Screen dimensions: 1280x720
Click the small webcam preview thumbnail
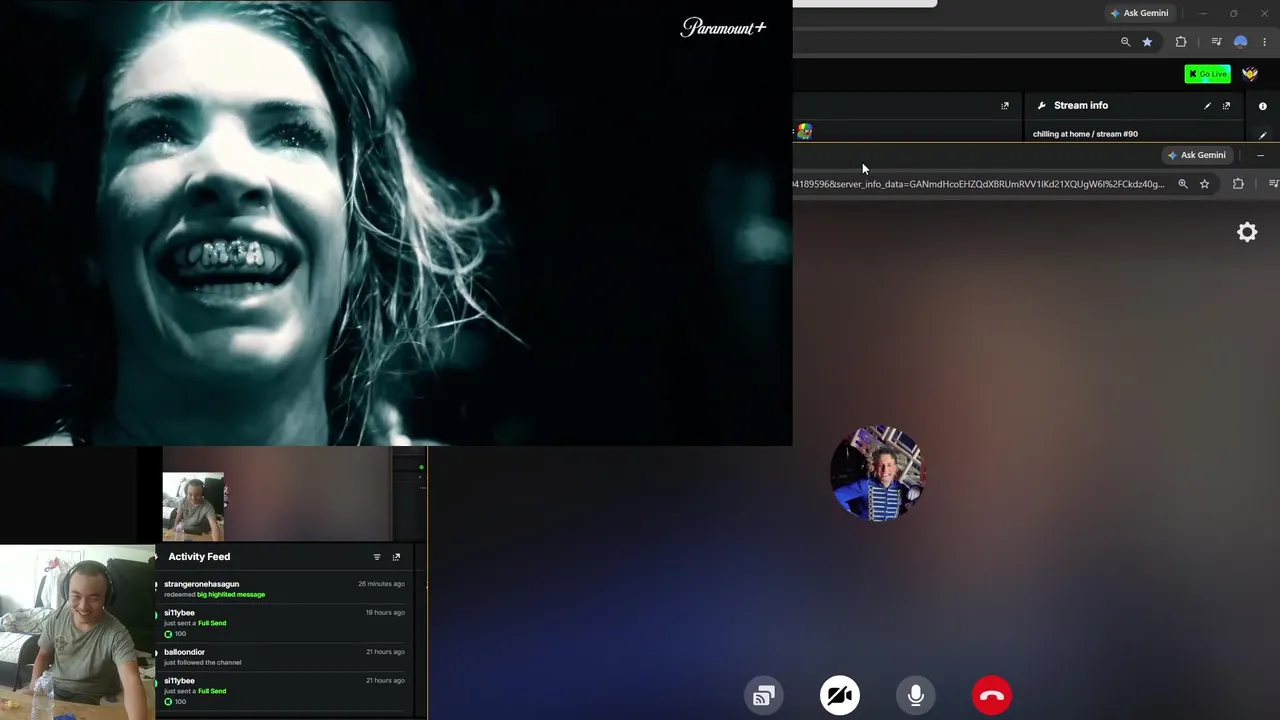(193, 506)
